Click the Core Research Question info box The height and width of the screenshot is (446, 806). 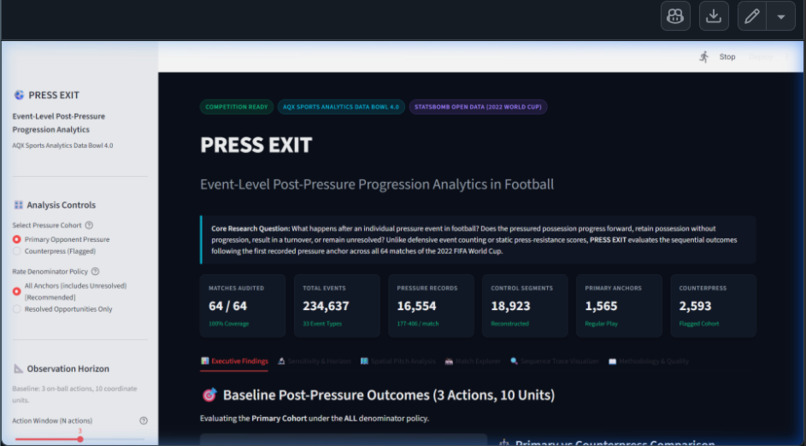pyautogui.click(x=478, y=240)
